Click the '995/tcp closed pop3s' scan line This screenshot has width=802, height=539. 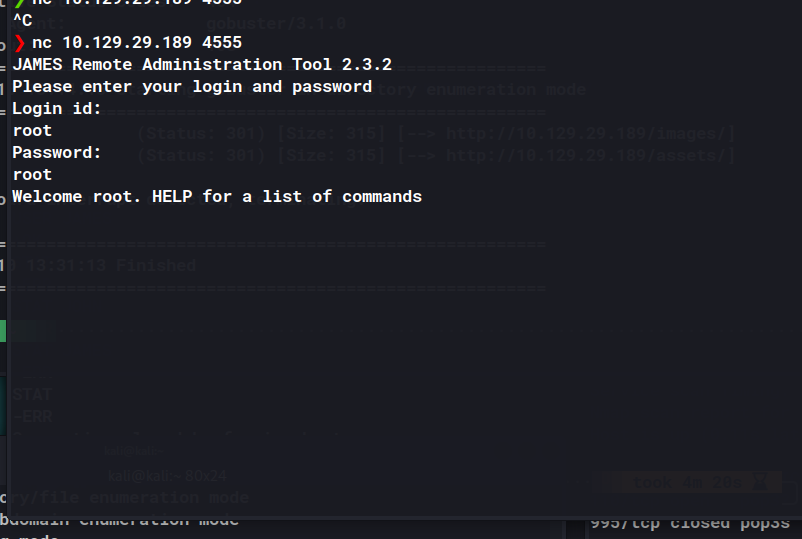[690, 522]
